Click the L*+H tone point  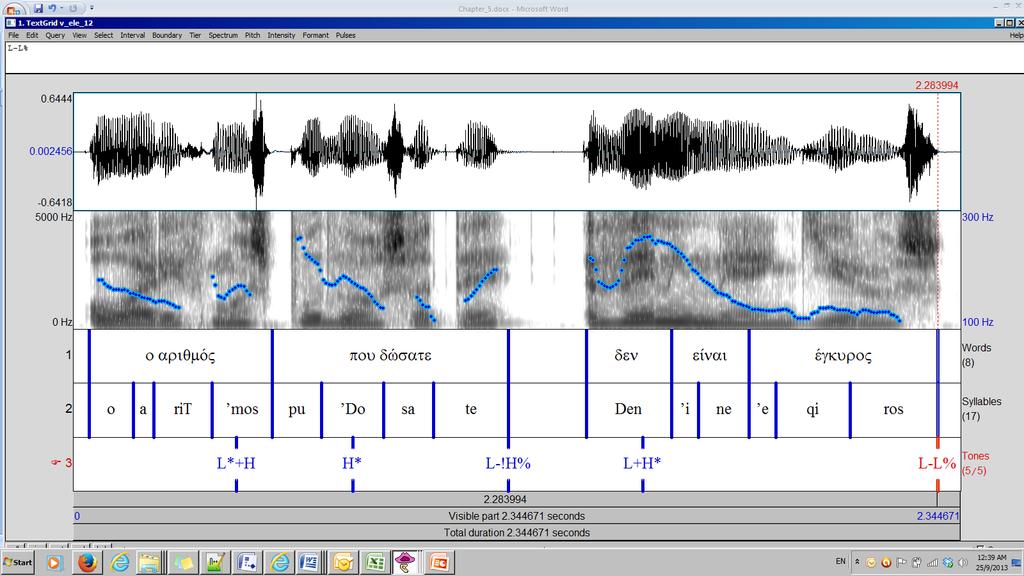pyautogui.click(x=236, y=464)
